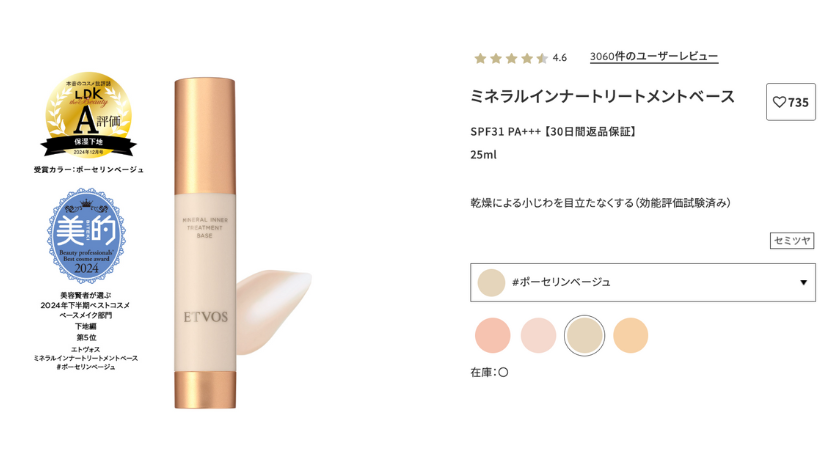Click the ETVOS product bottle image
Image resolution: width=840 pixels, height=450 pixels.
[x=205, y=244]
